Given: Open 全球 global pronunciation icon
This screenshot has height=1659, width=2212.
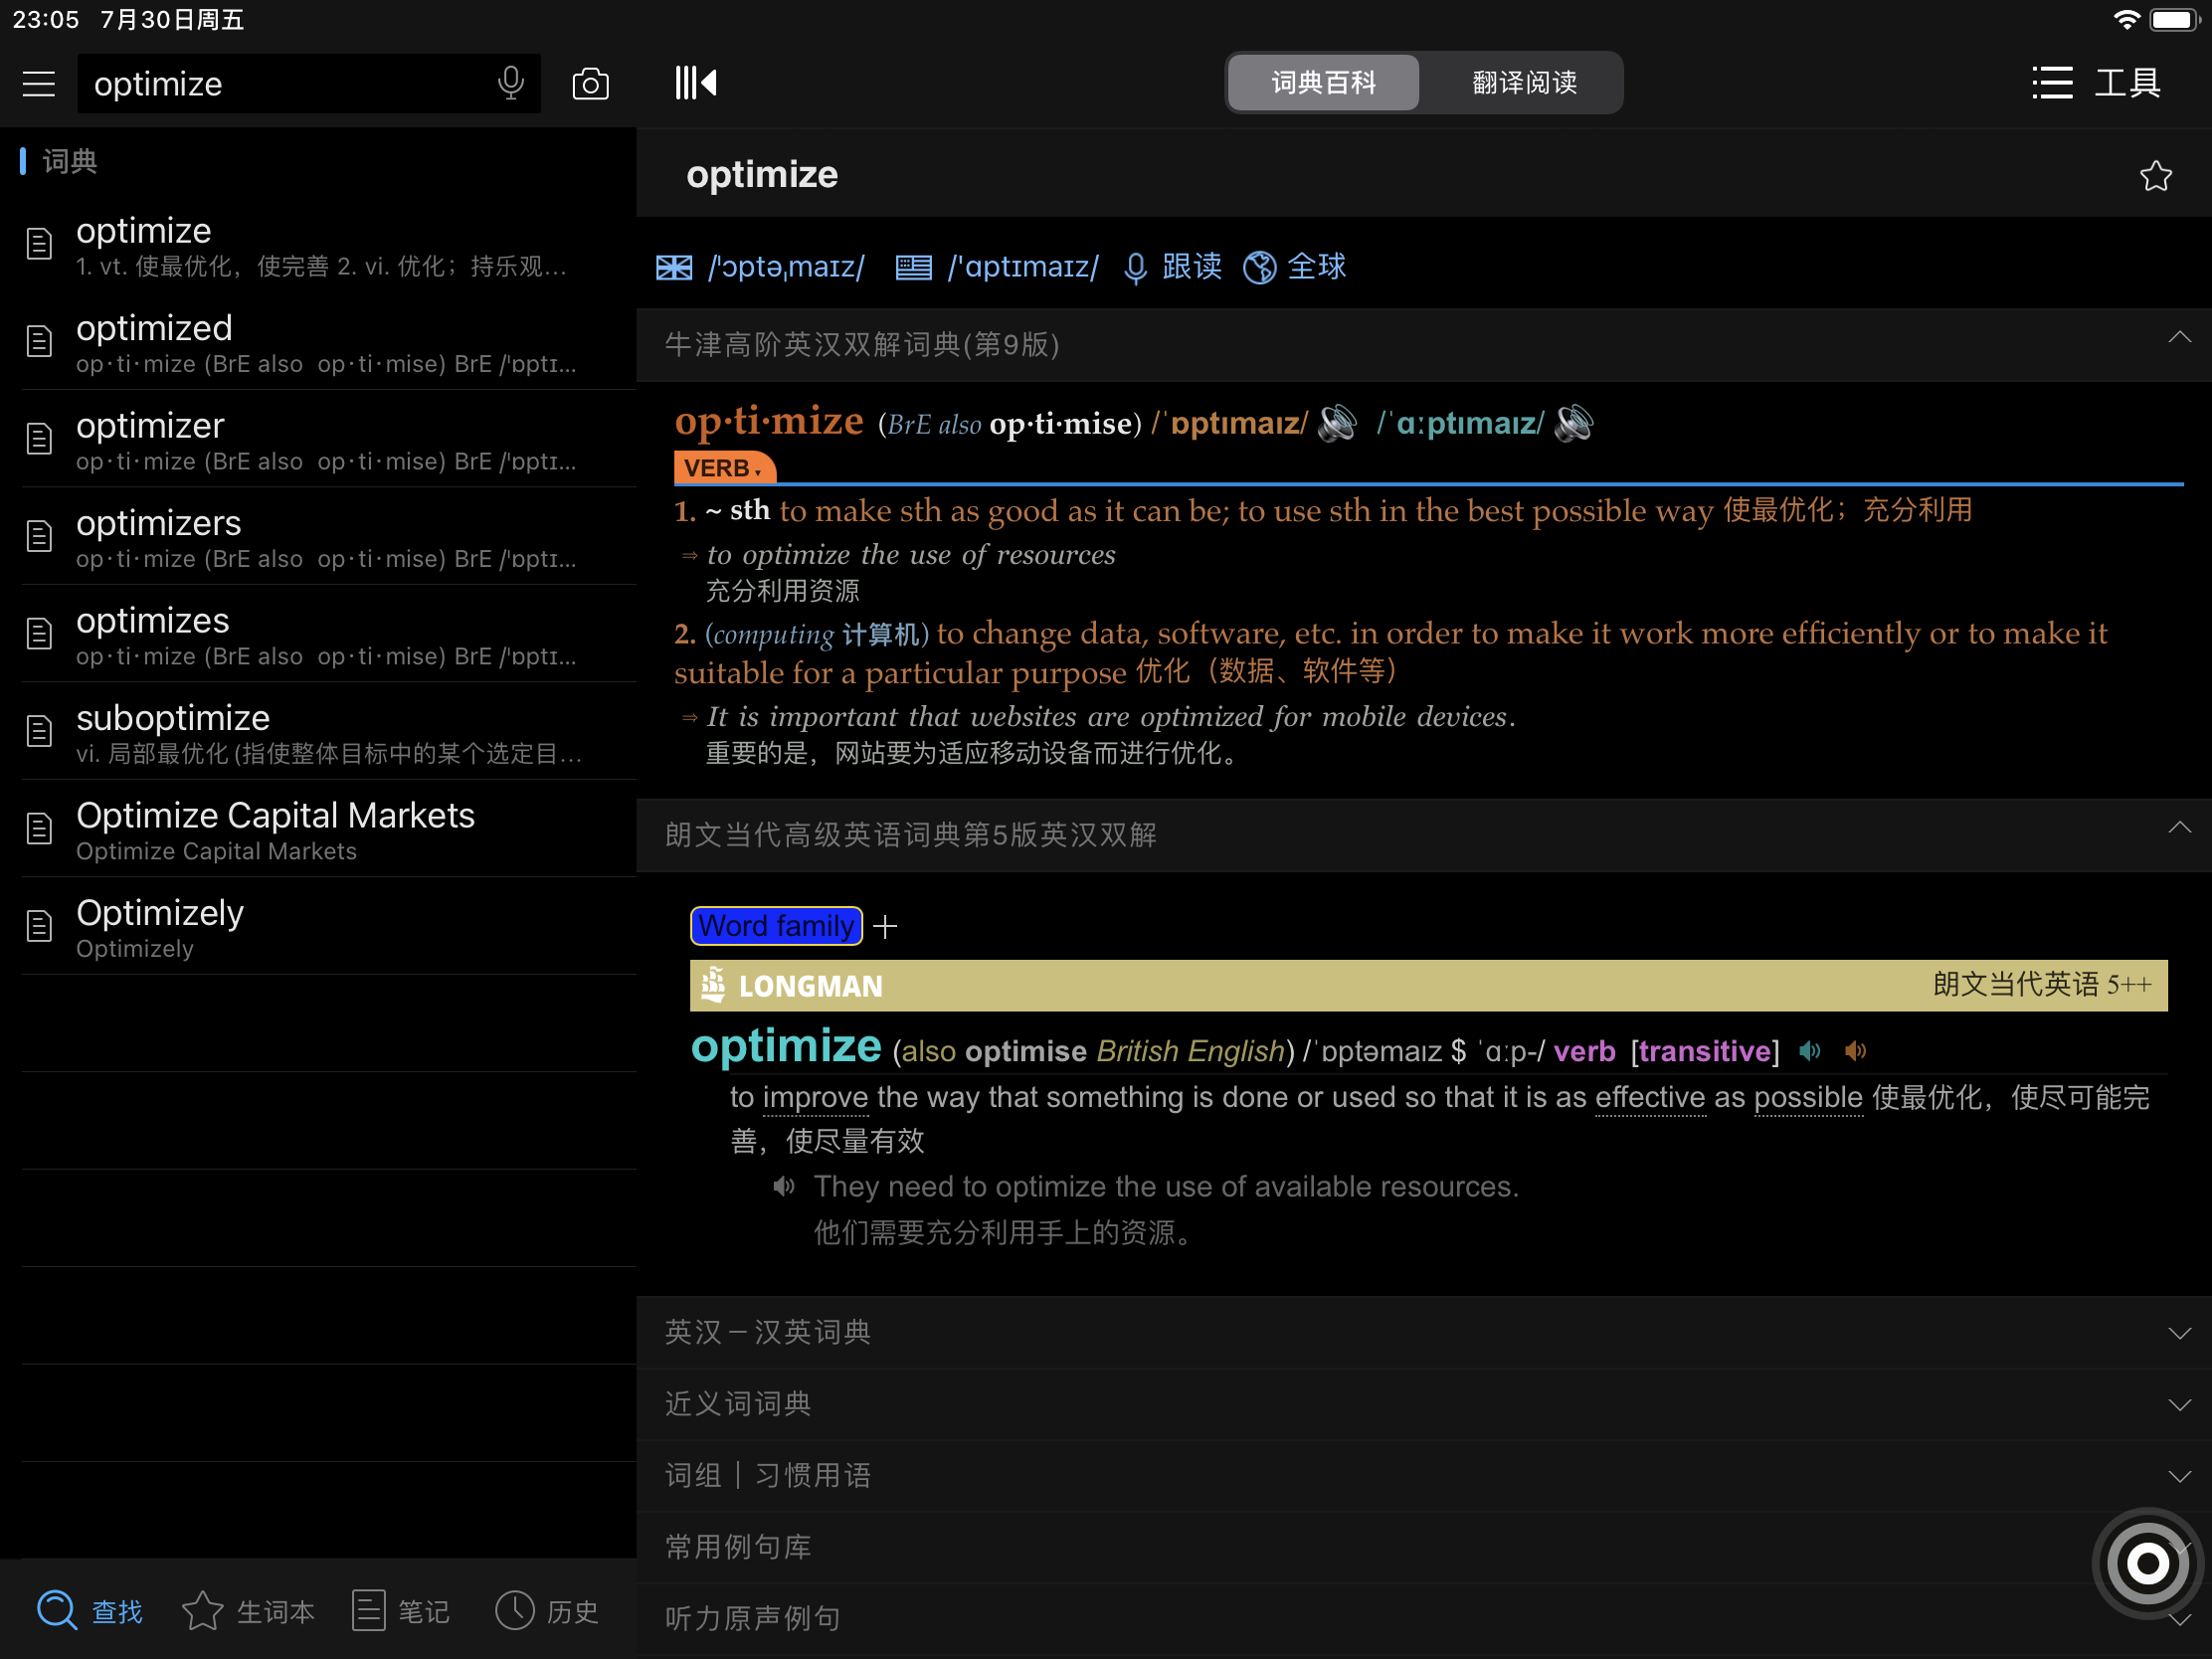Looking at the screenshot, I should (1259, 268).
